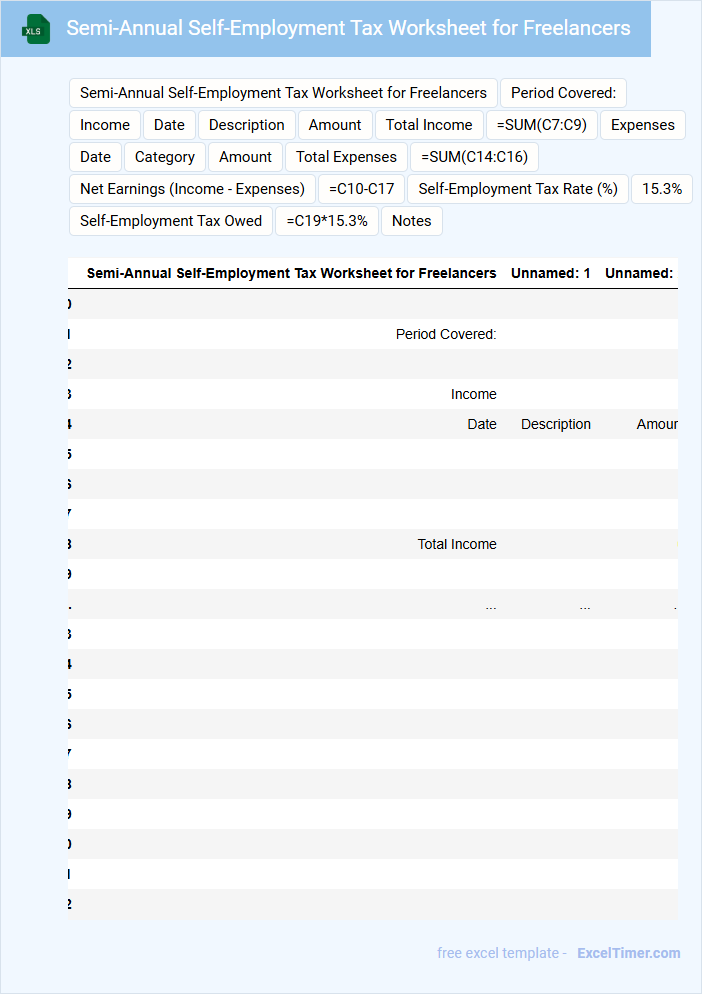Click the 'Income' tag
The height and width of the screenshot is (994, 702).
tap(105, 125)
